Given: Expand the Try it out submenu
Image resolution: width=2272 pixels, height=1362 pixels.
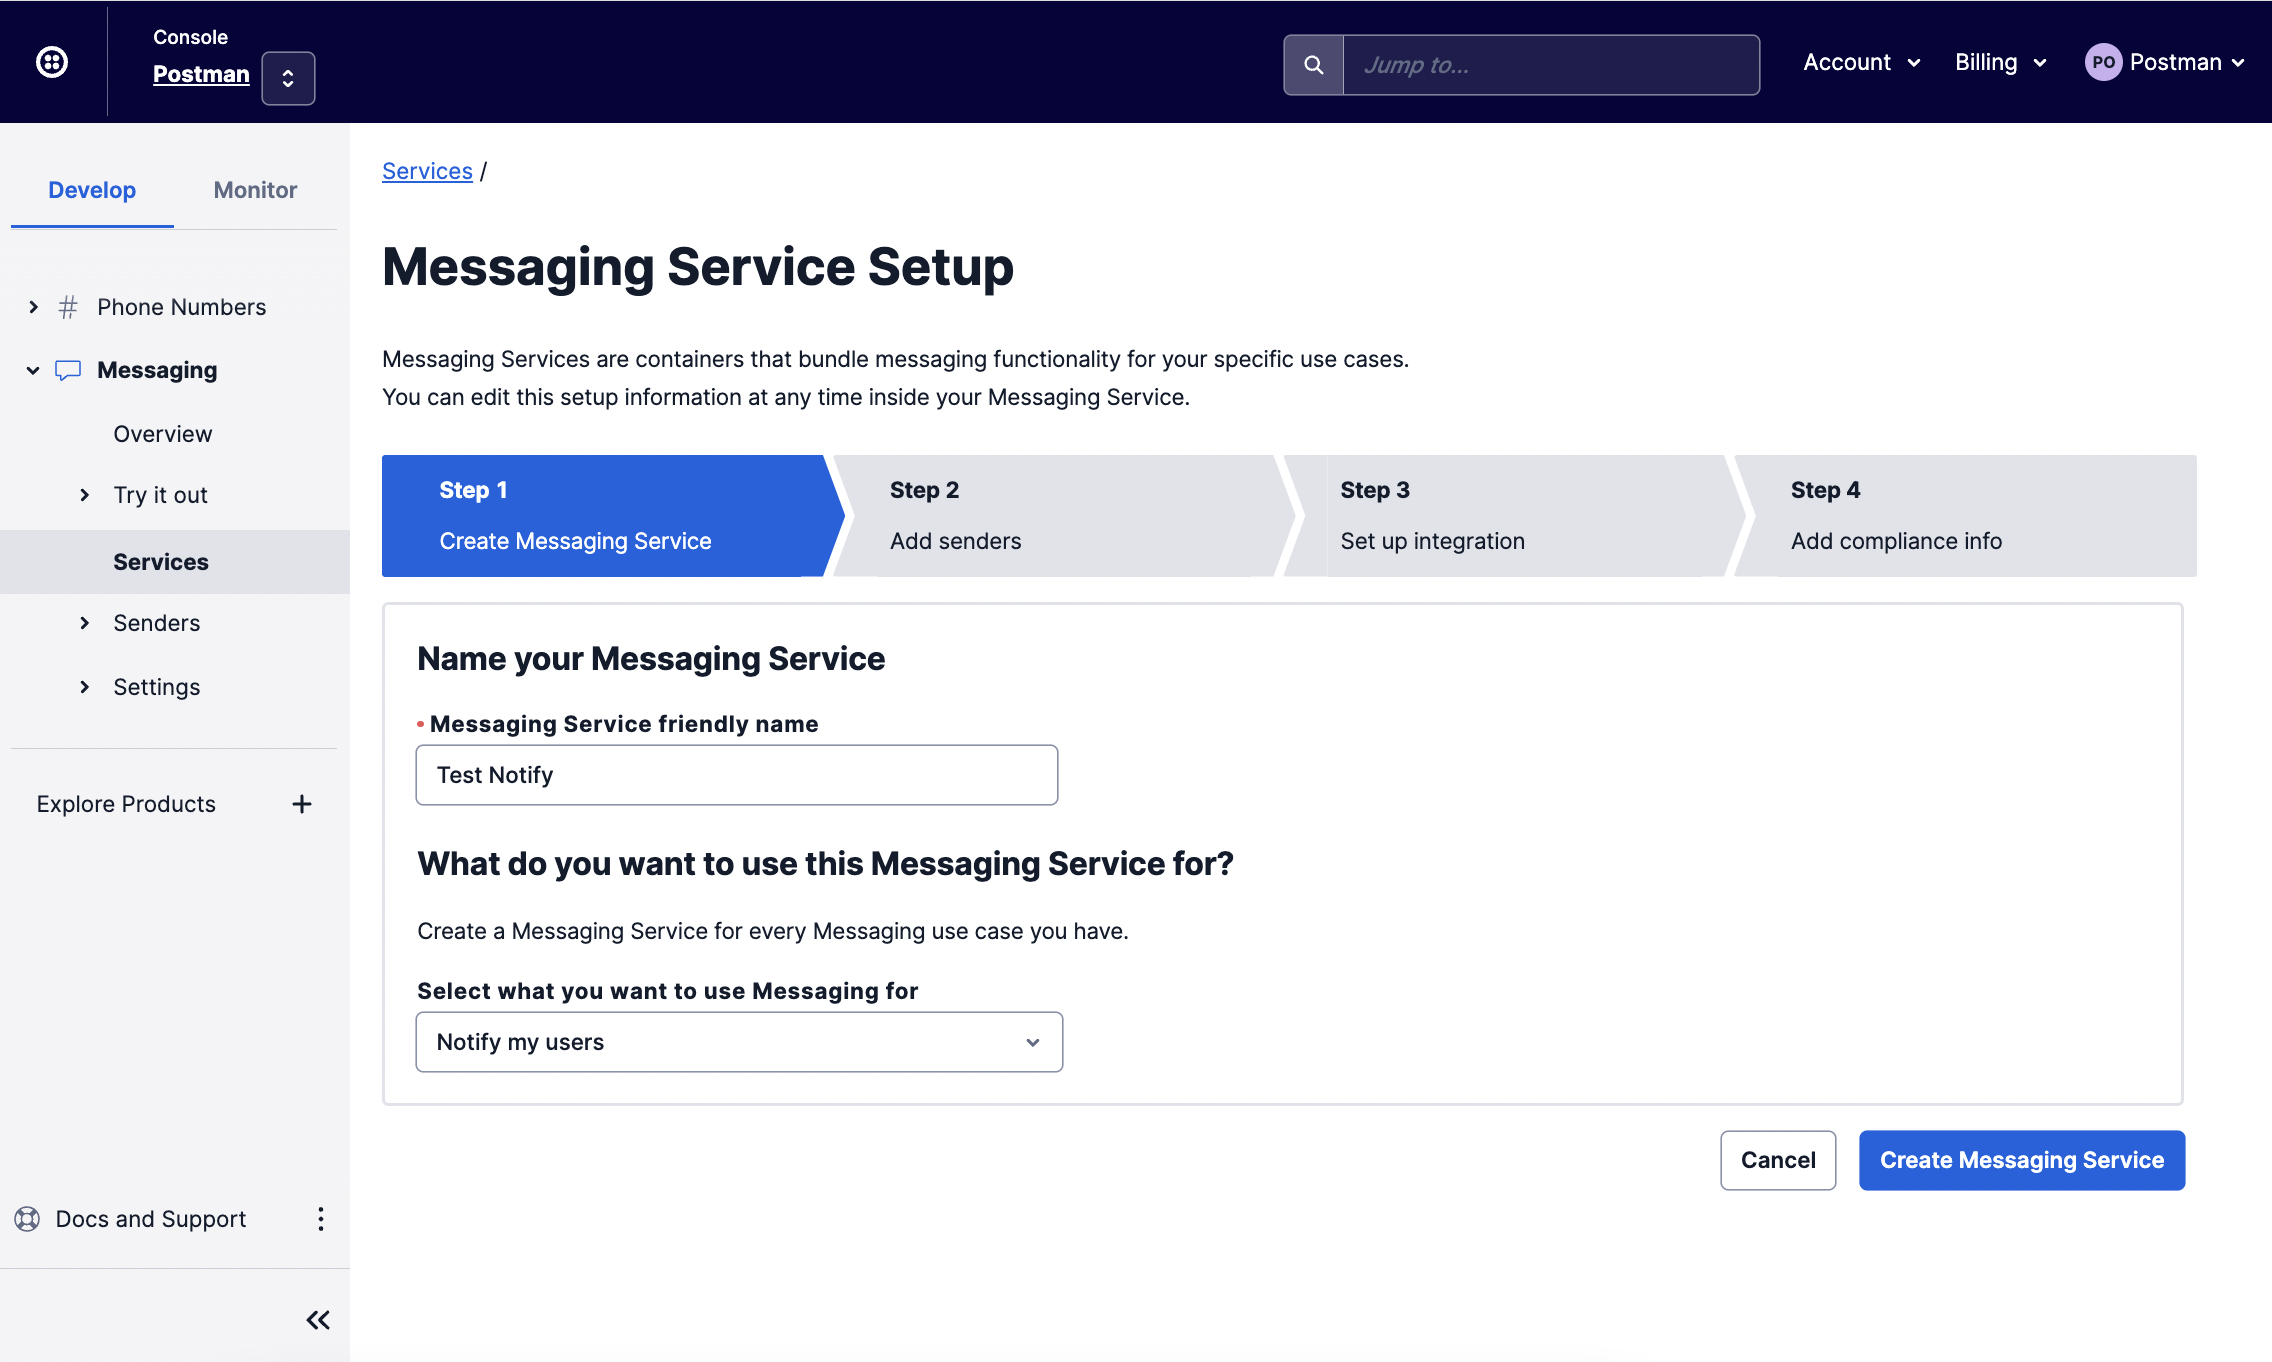Looking at the screenshot, I should pyautogui.click(x=85, y=495).
